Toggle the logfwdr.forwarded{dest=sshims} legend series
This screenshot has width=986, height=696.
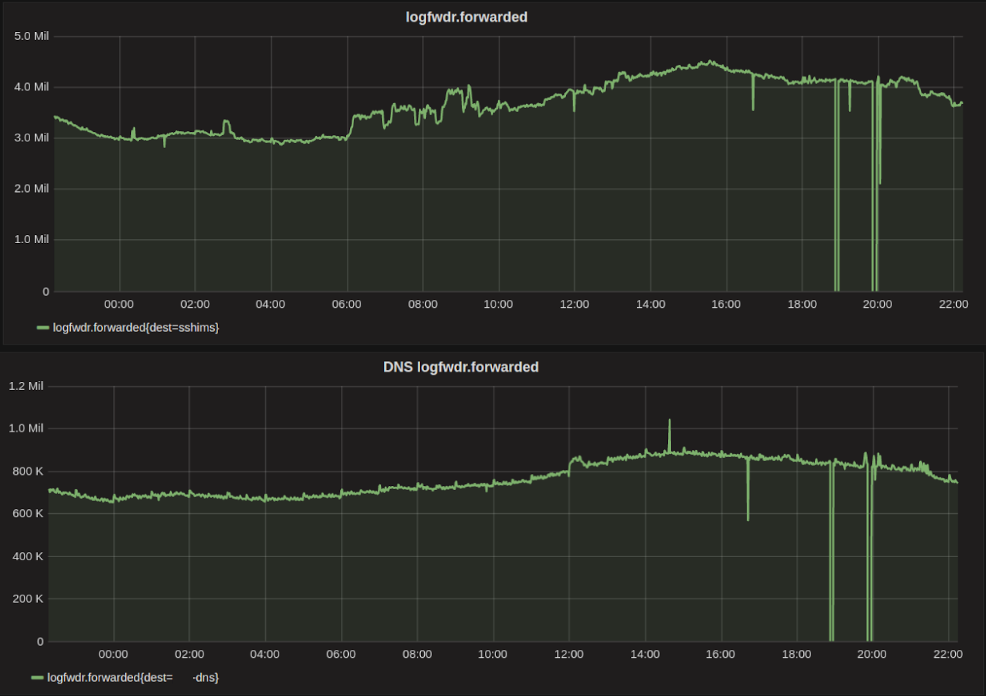pos(135,328)
